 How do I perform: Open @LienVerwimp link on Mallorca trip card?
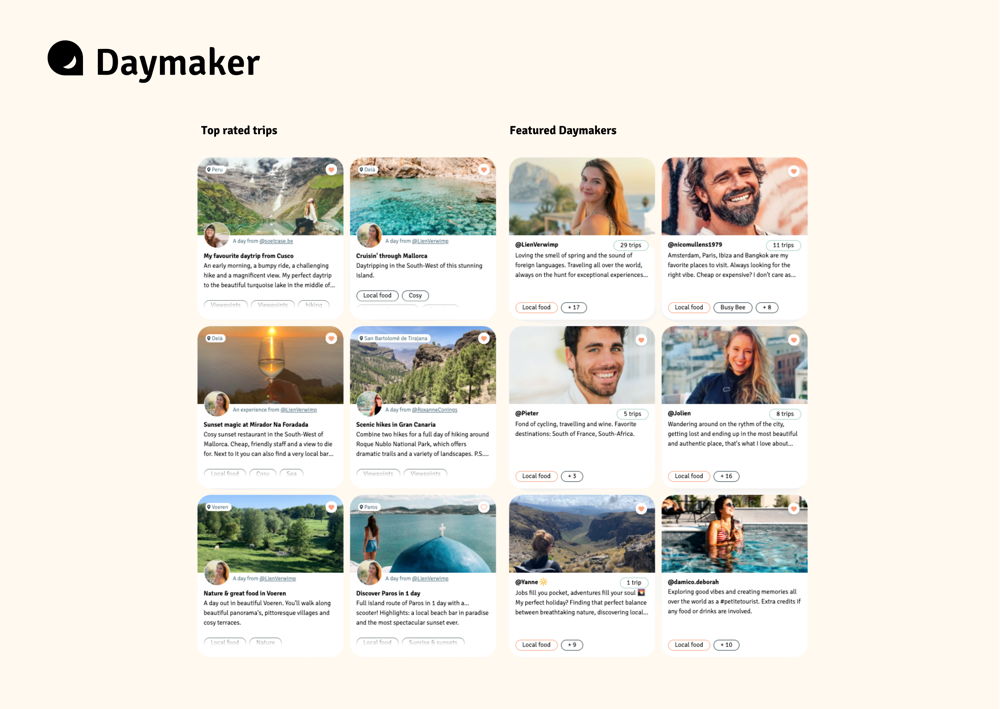pos(430,241)
